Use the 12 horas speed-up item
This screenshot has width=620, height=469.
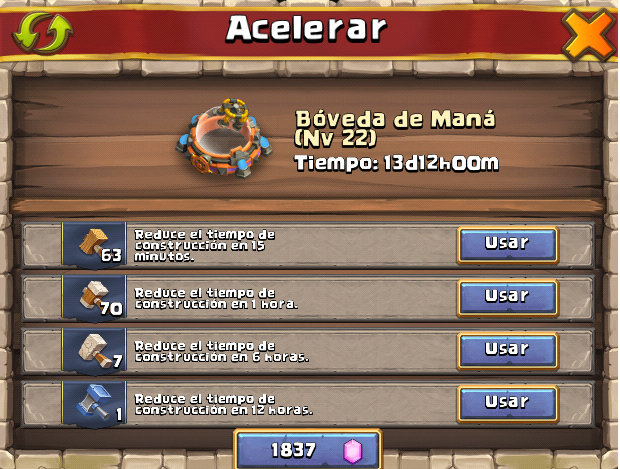pos(508,404)
